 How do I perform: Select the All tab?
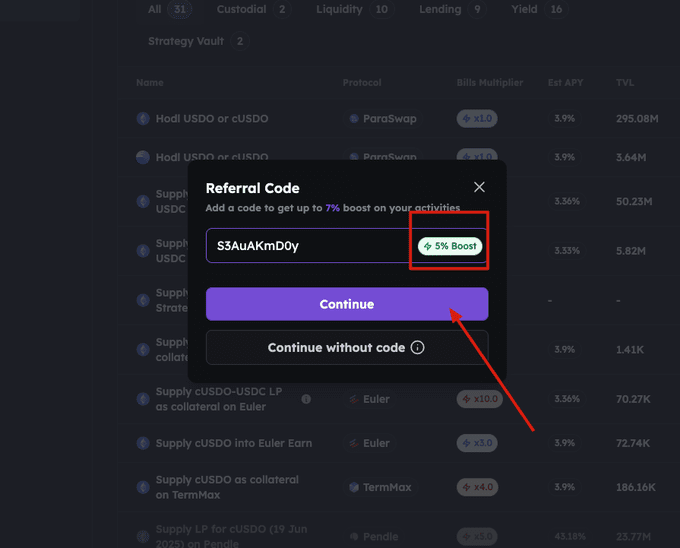[x=167, y=10]
